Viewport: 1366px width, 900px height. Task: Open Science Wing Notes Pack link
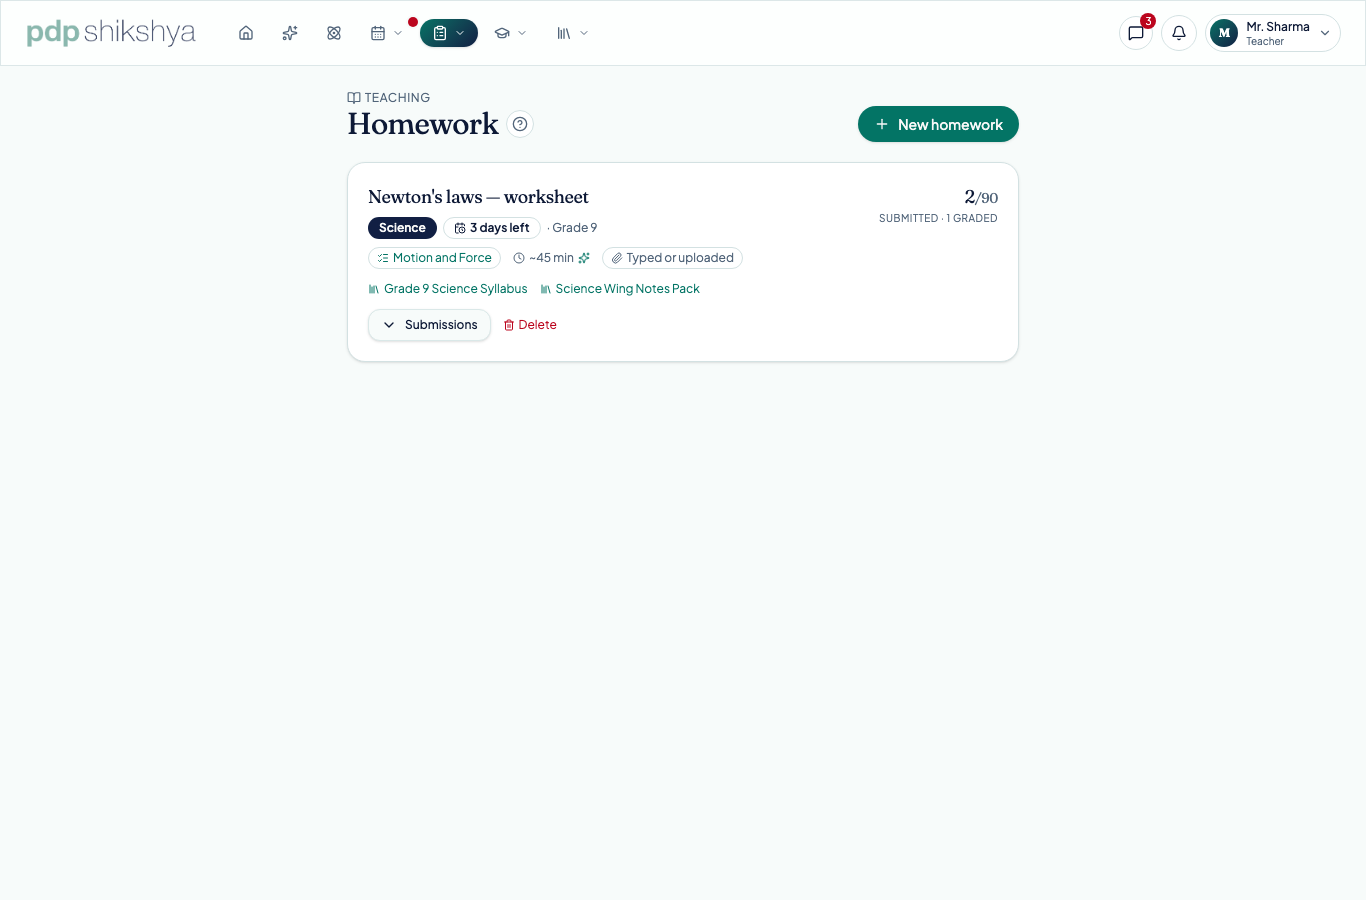click(x=620, y=289)
